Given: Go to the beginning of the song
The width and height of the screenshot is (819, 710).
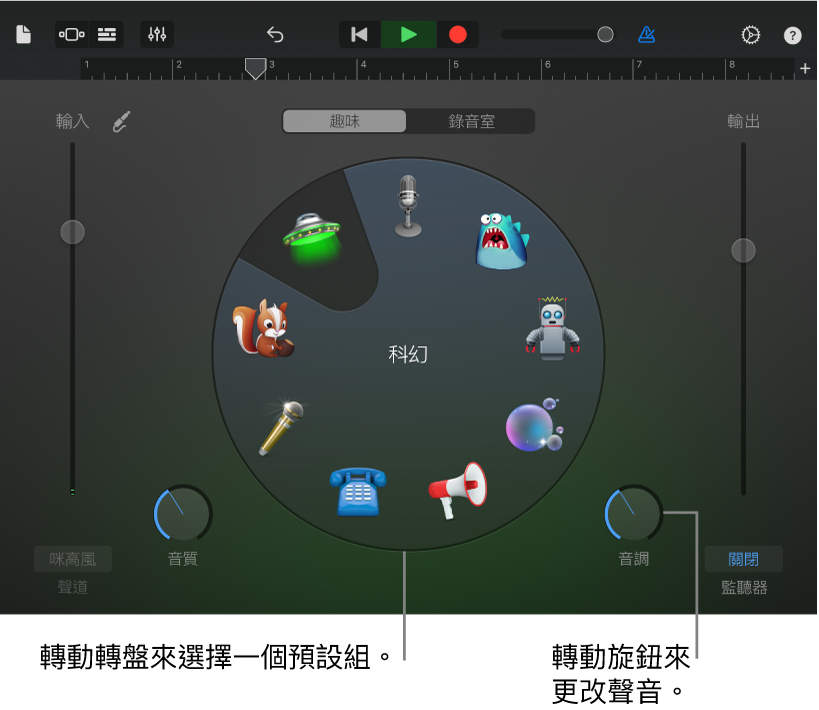Looking at the screenshot, I should (x=359, y=34).
